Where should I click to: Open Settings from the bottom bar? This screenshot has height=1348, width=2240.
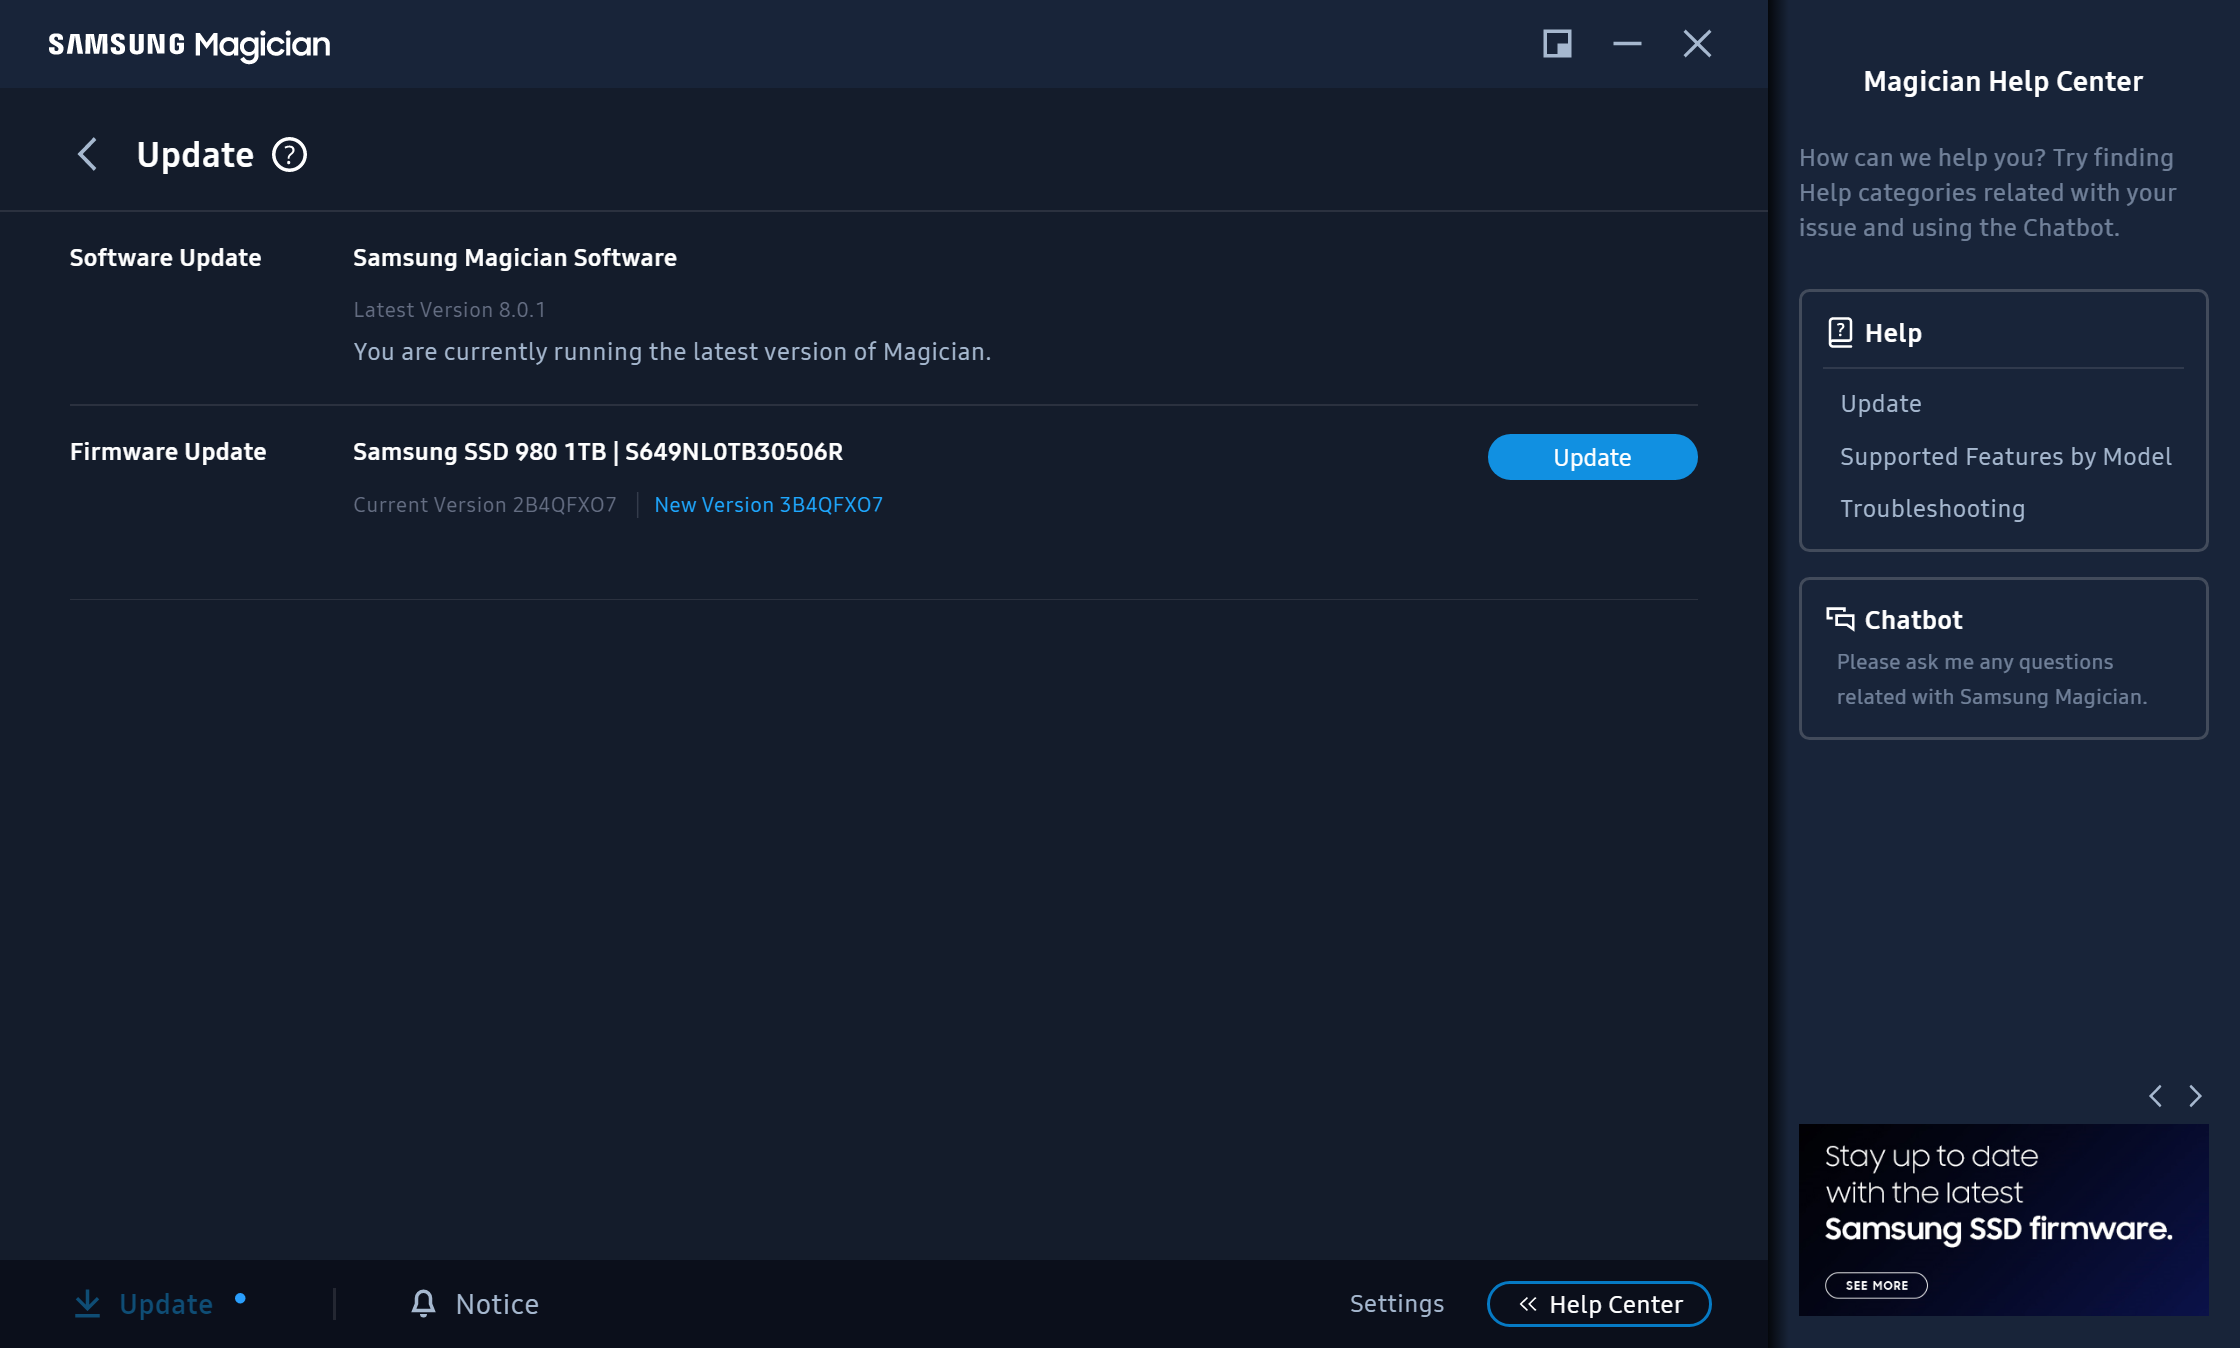[1396, 1304]
